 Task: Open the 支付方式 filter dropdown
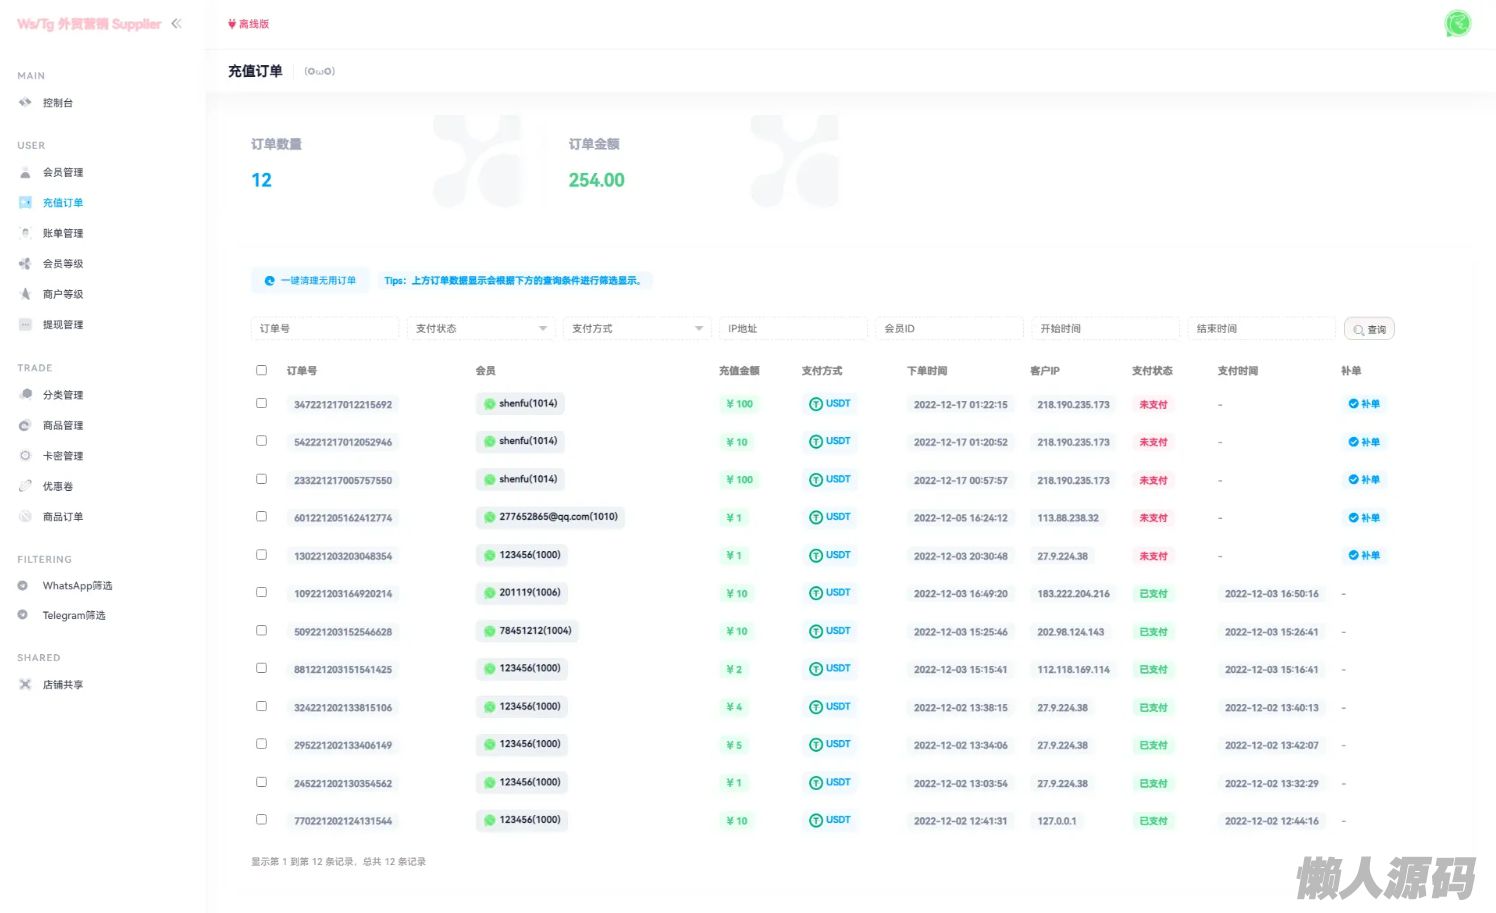(x=637, y=328)
